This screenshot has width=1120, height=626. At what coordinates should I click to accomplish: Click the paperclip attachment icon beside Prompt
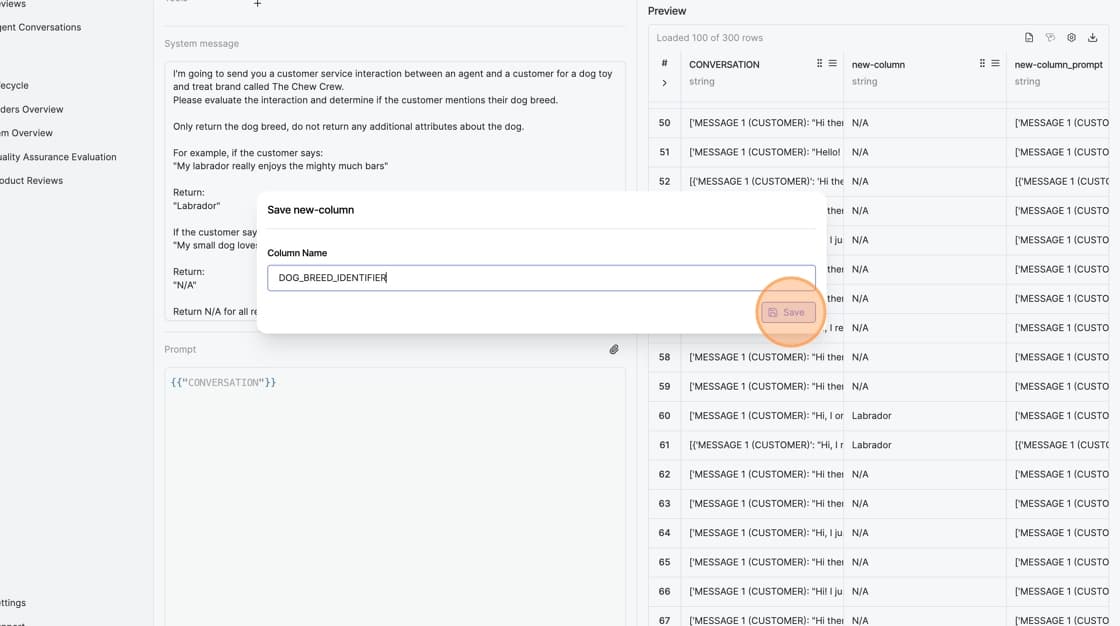(614, 349)
